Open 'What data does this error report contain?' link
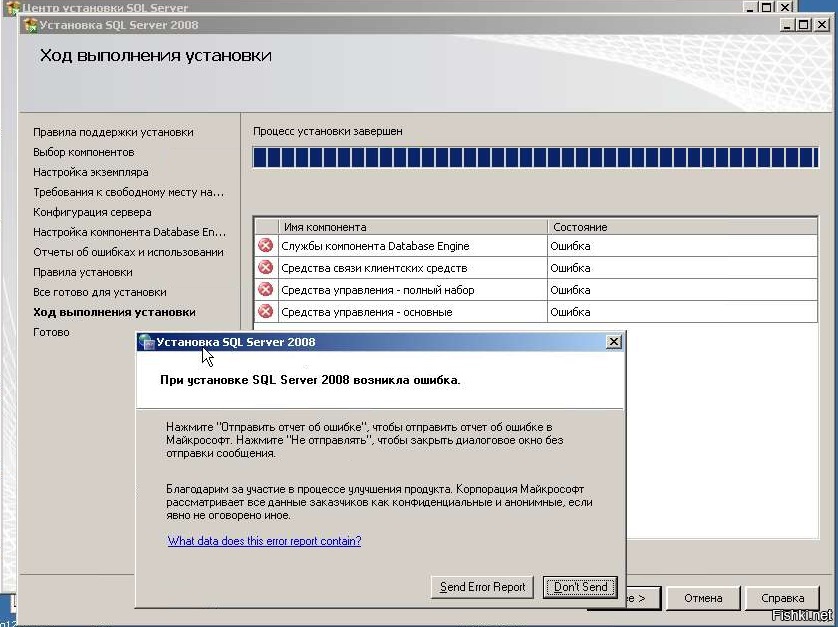The width and height of the screenshot is (838, 627). (x=265, y=540)
